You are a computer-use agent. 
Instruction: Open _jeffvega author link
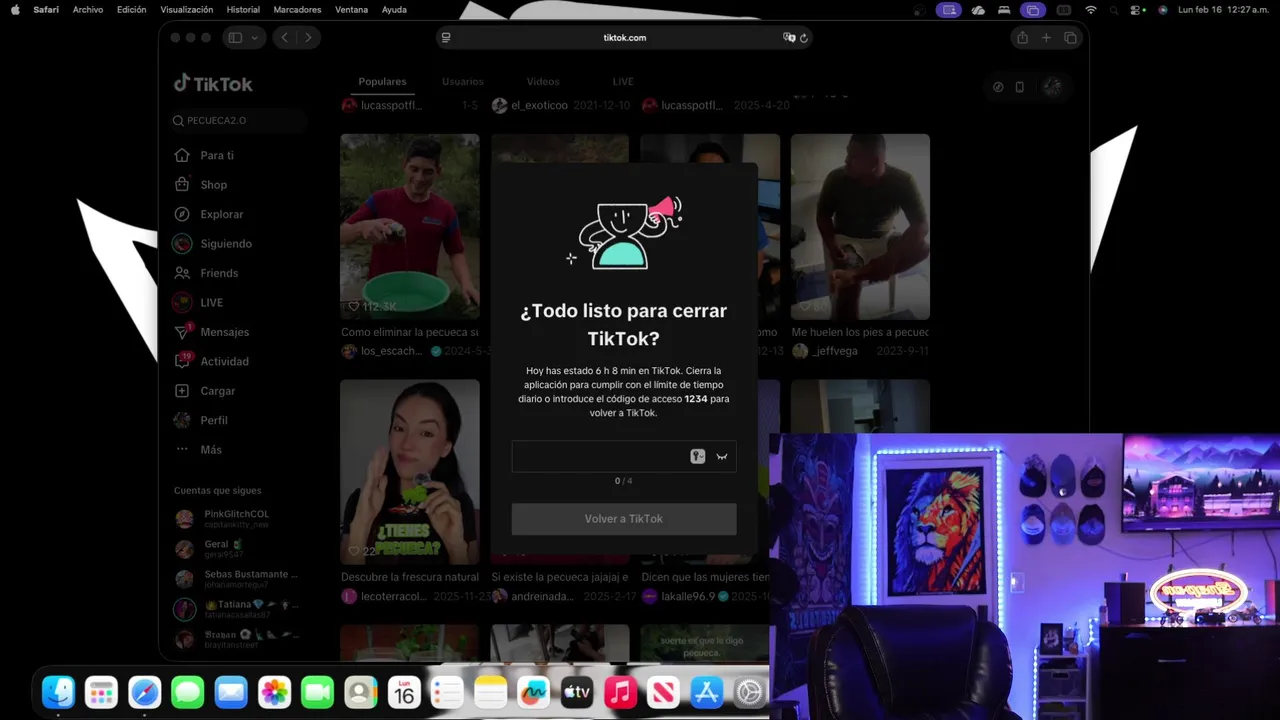click(x=835, y=351)
